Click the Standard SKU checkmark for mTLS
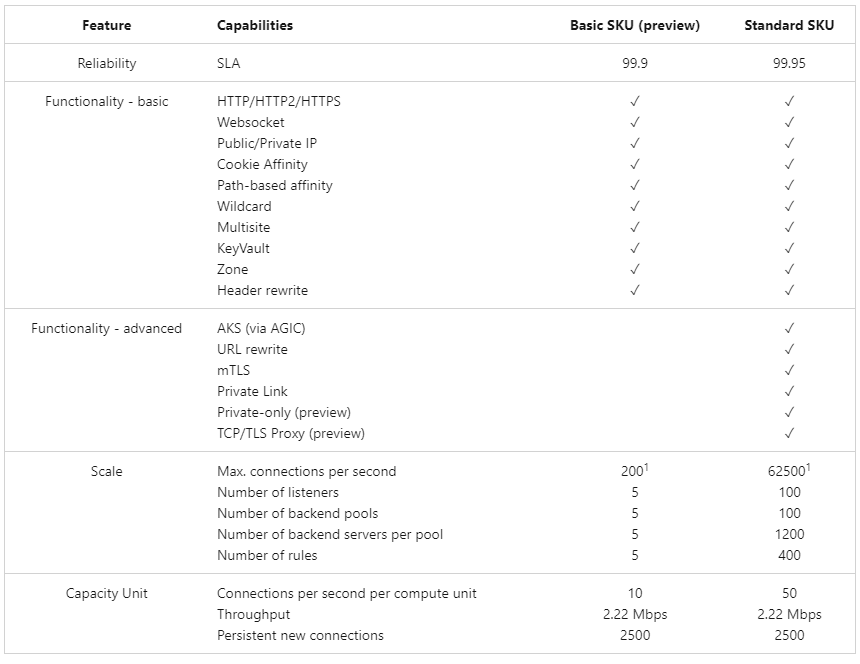 789,370
